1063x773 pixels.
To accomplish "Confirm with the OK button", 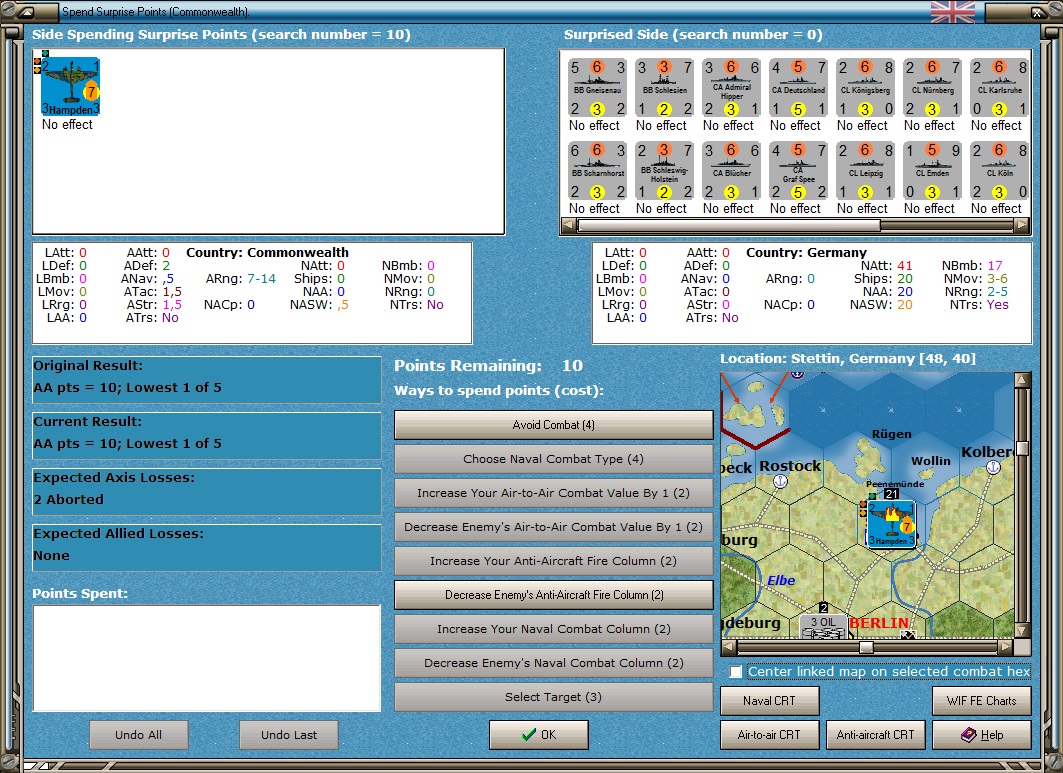I will tap(539, 735).
